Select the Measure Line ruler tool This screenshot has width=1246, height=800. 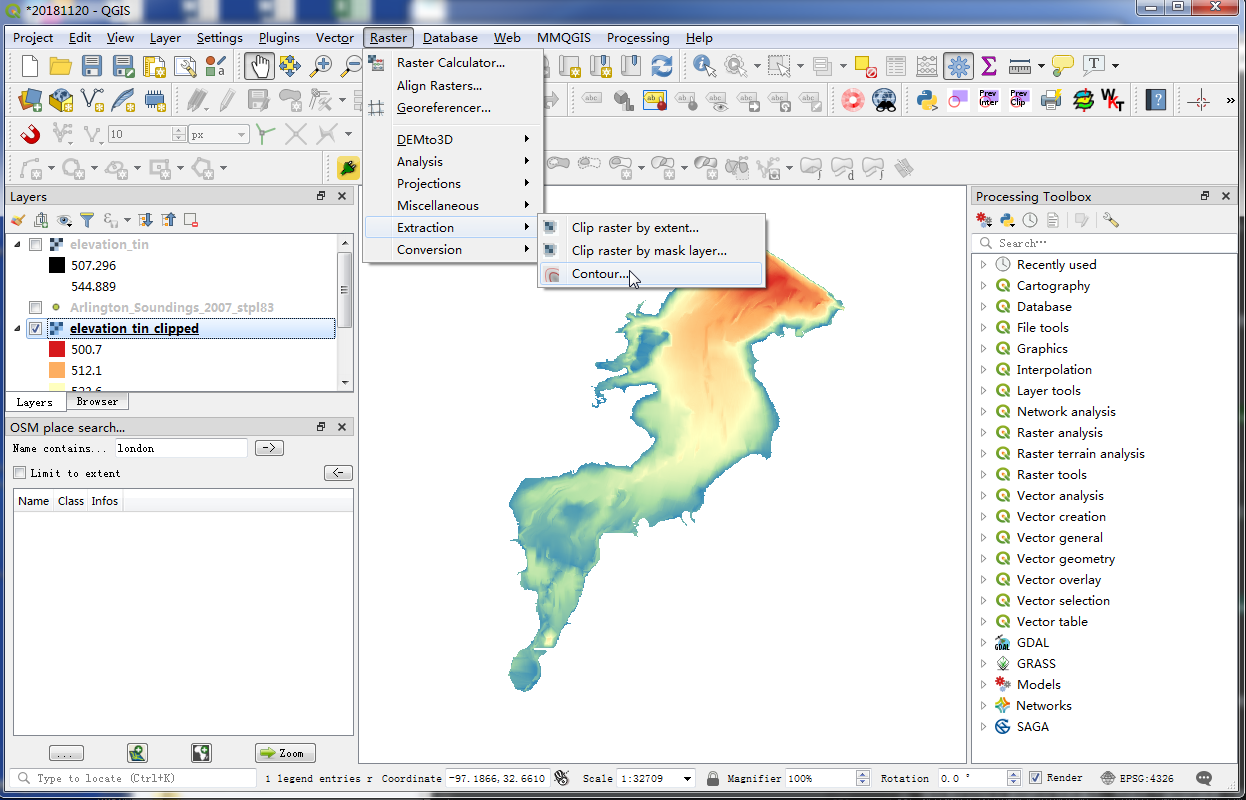1020,67
